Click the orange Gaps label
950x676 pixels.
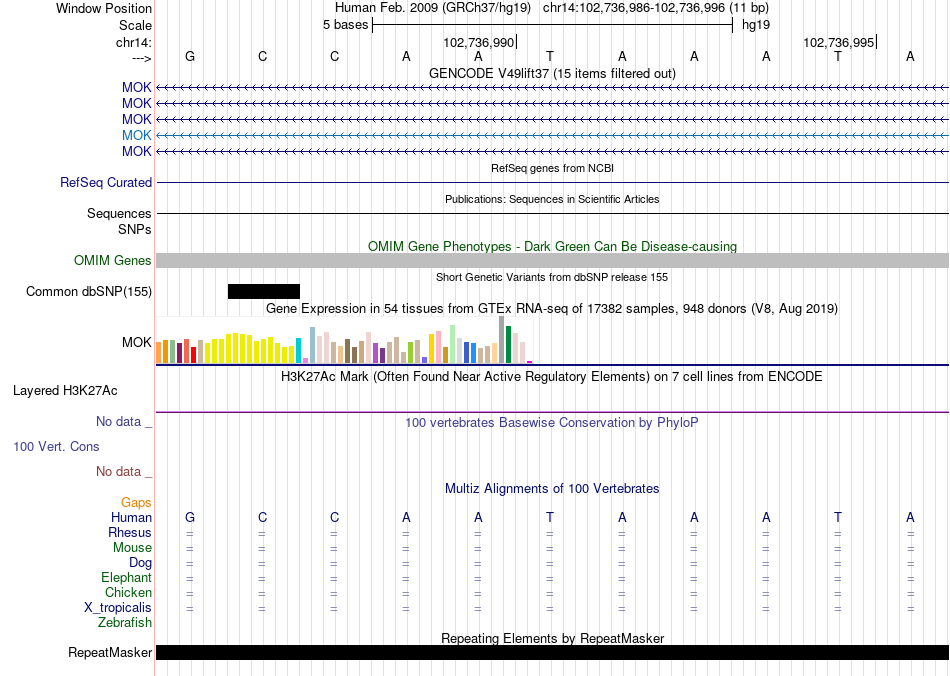click(136, 502)
